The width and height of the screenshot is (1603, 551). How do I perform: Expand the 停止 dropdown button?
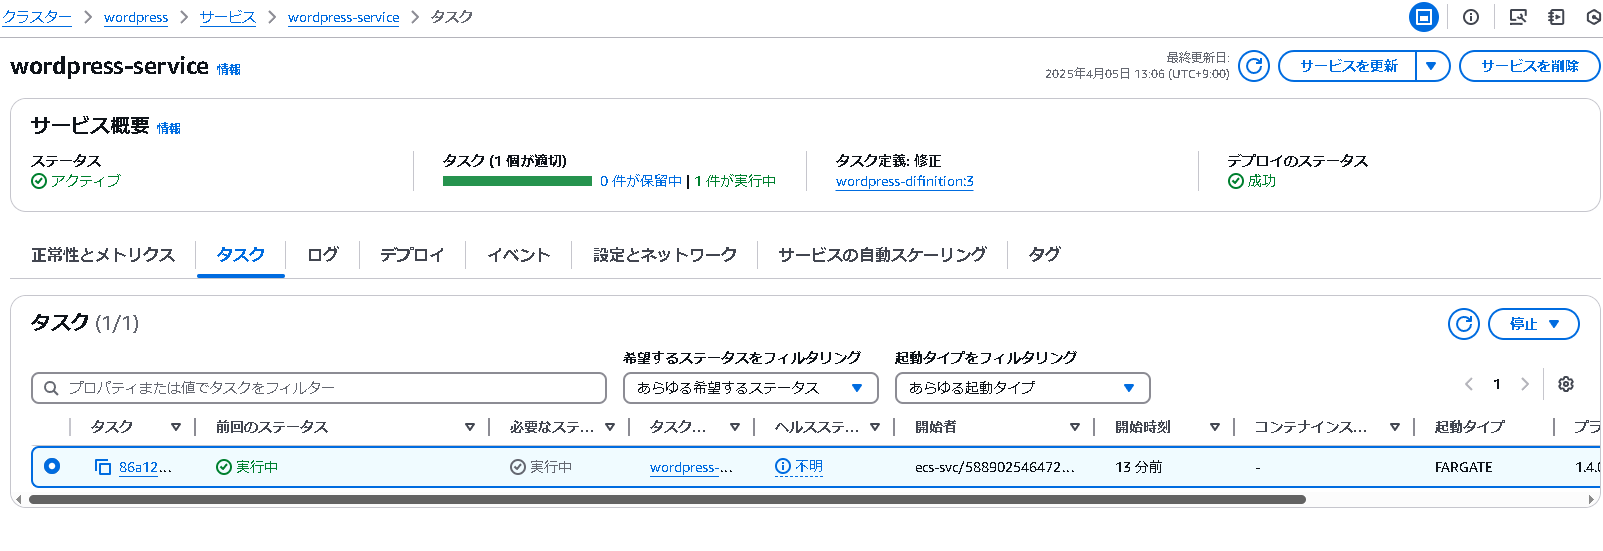1534,324
